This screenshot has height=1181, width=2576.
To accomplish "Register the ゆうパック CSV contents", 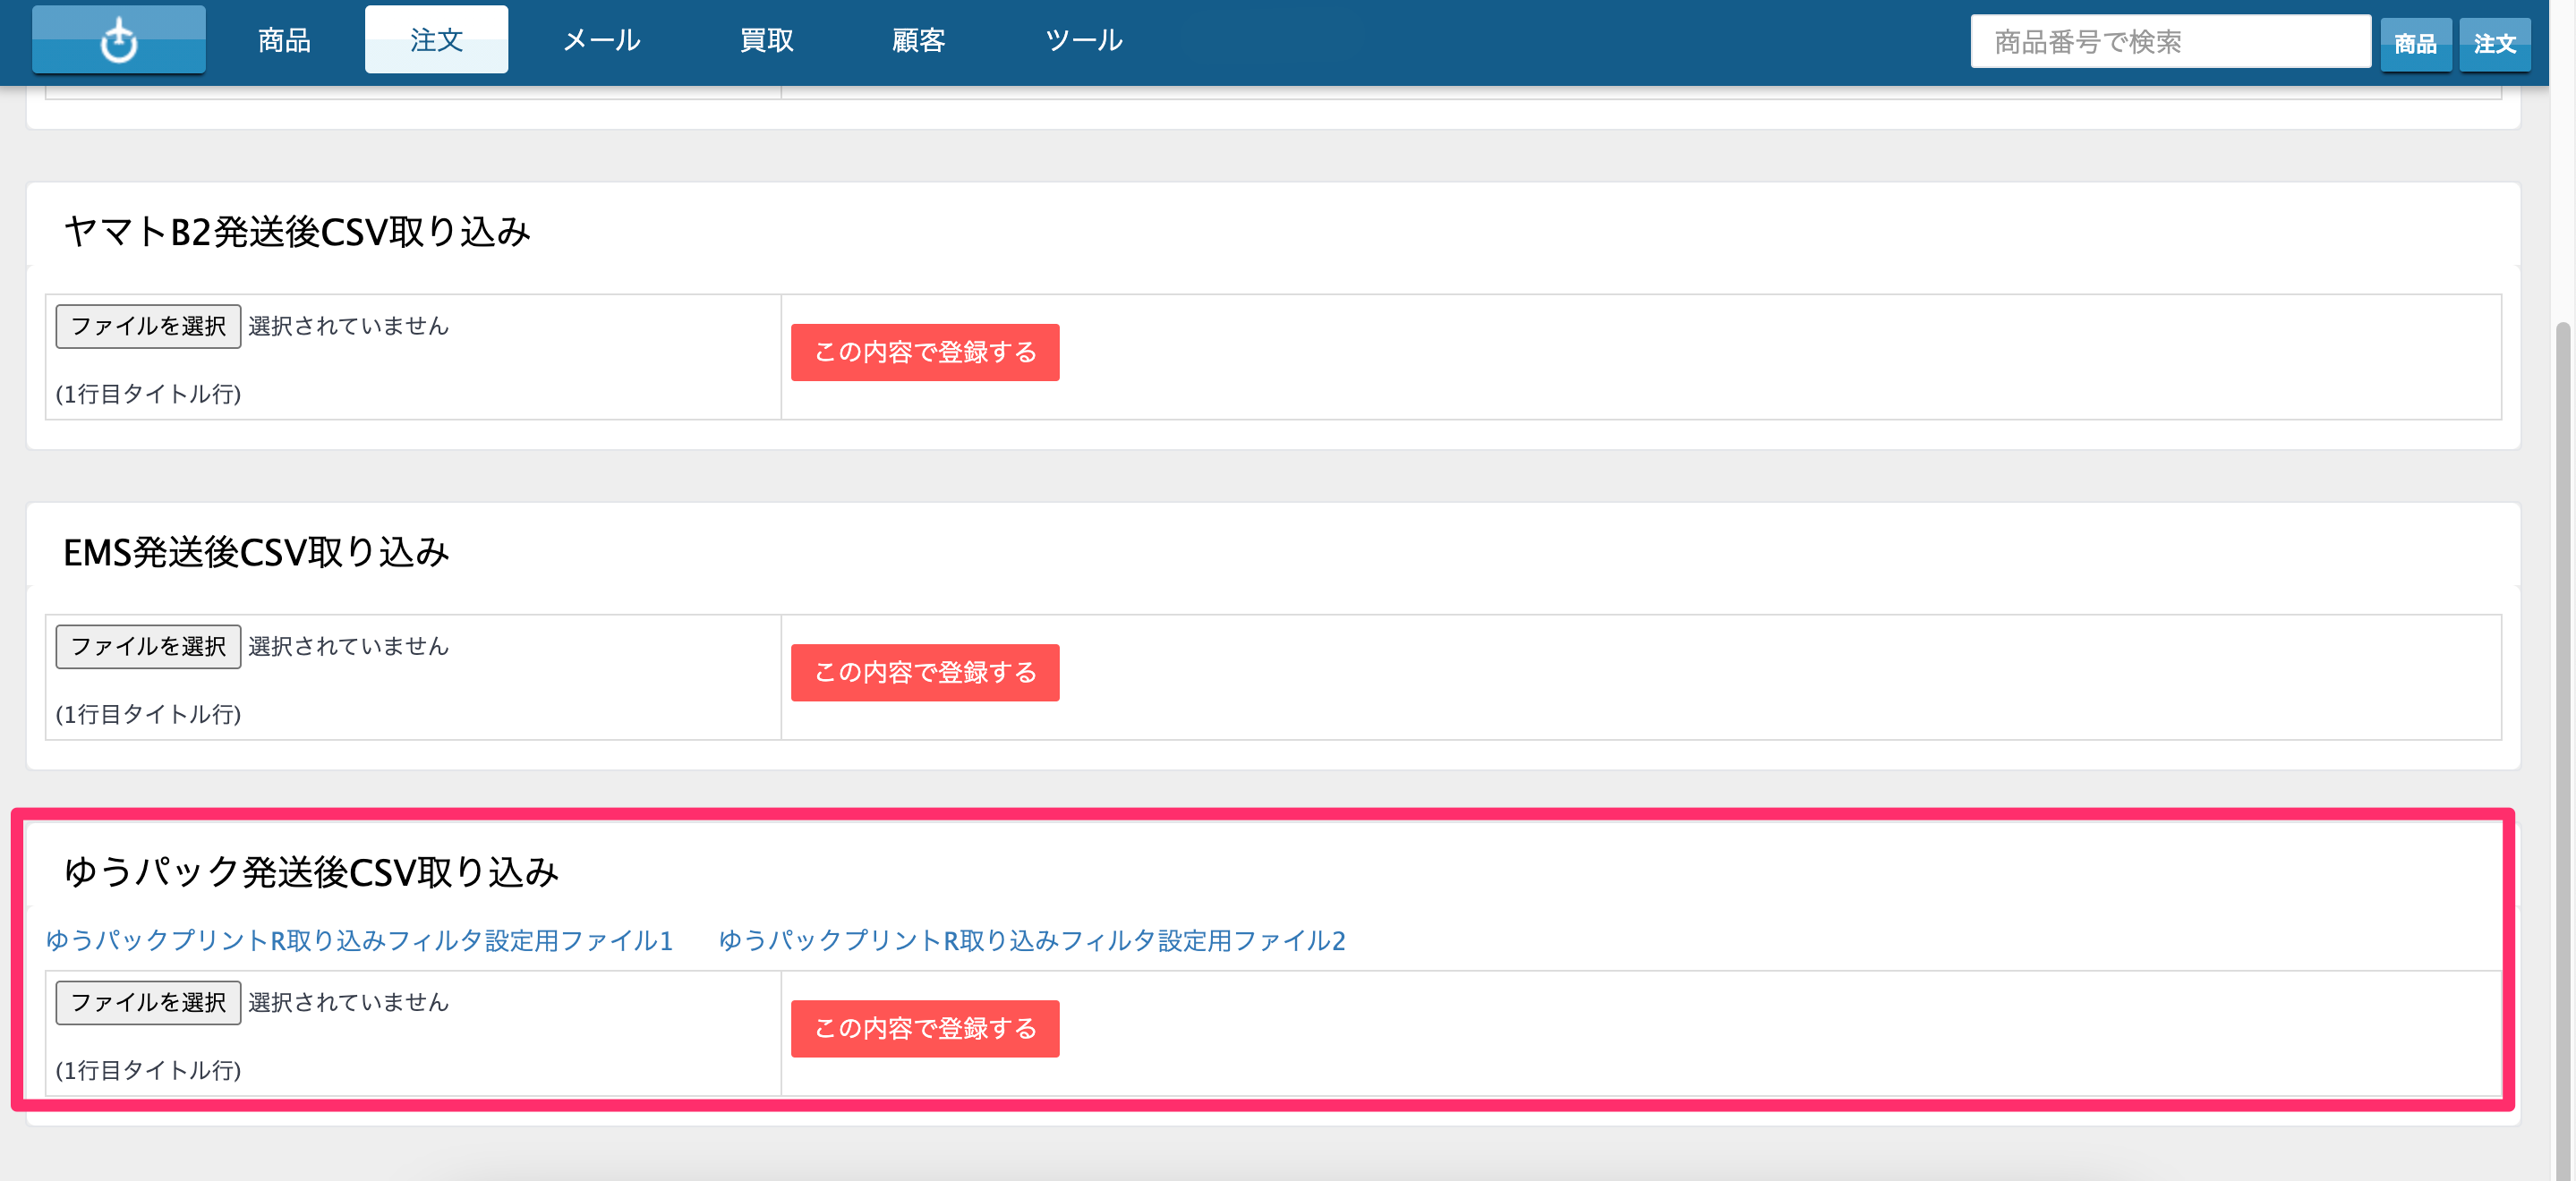I will [925, 1028].
